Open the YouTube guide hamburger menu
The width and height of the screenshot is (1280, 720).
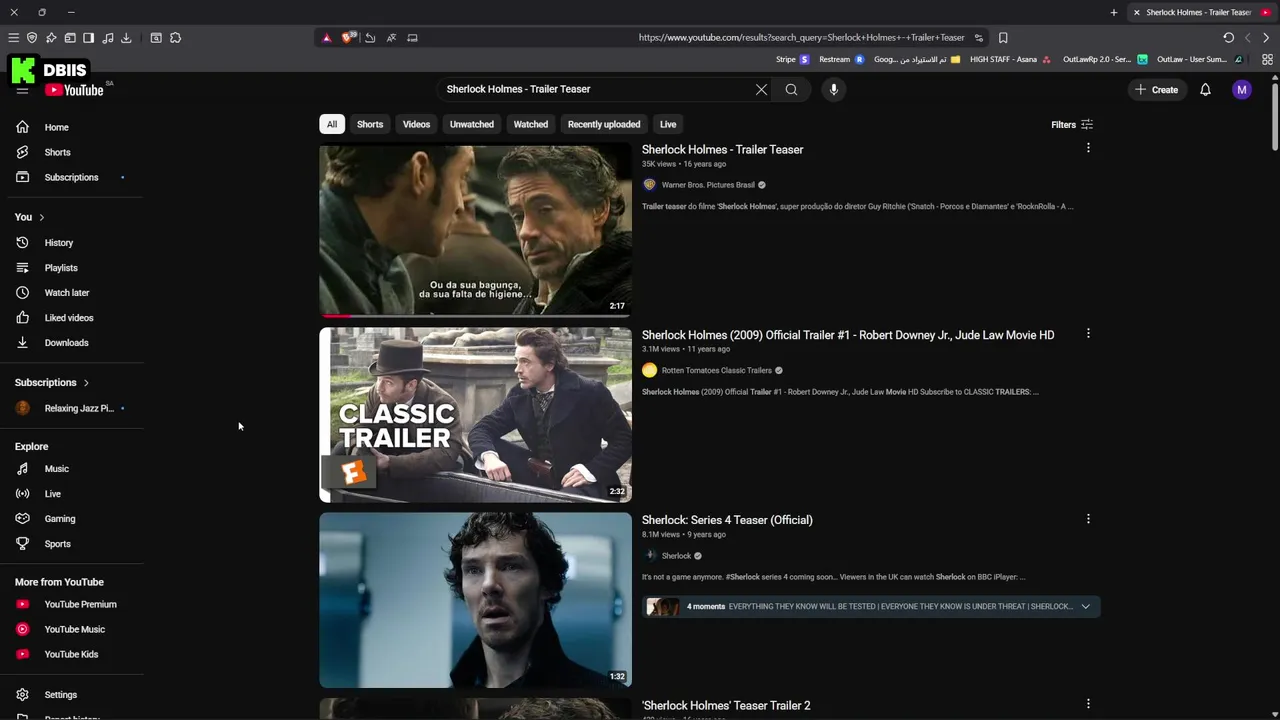click(22, 90)
